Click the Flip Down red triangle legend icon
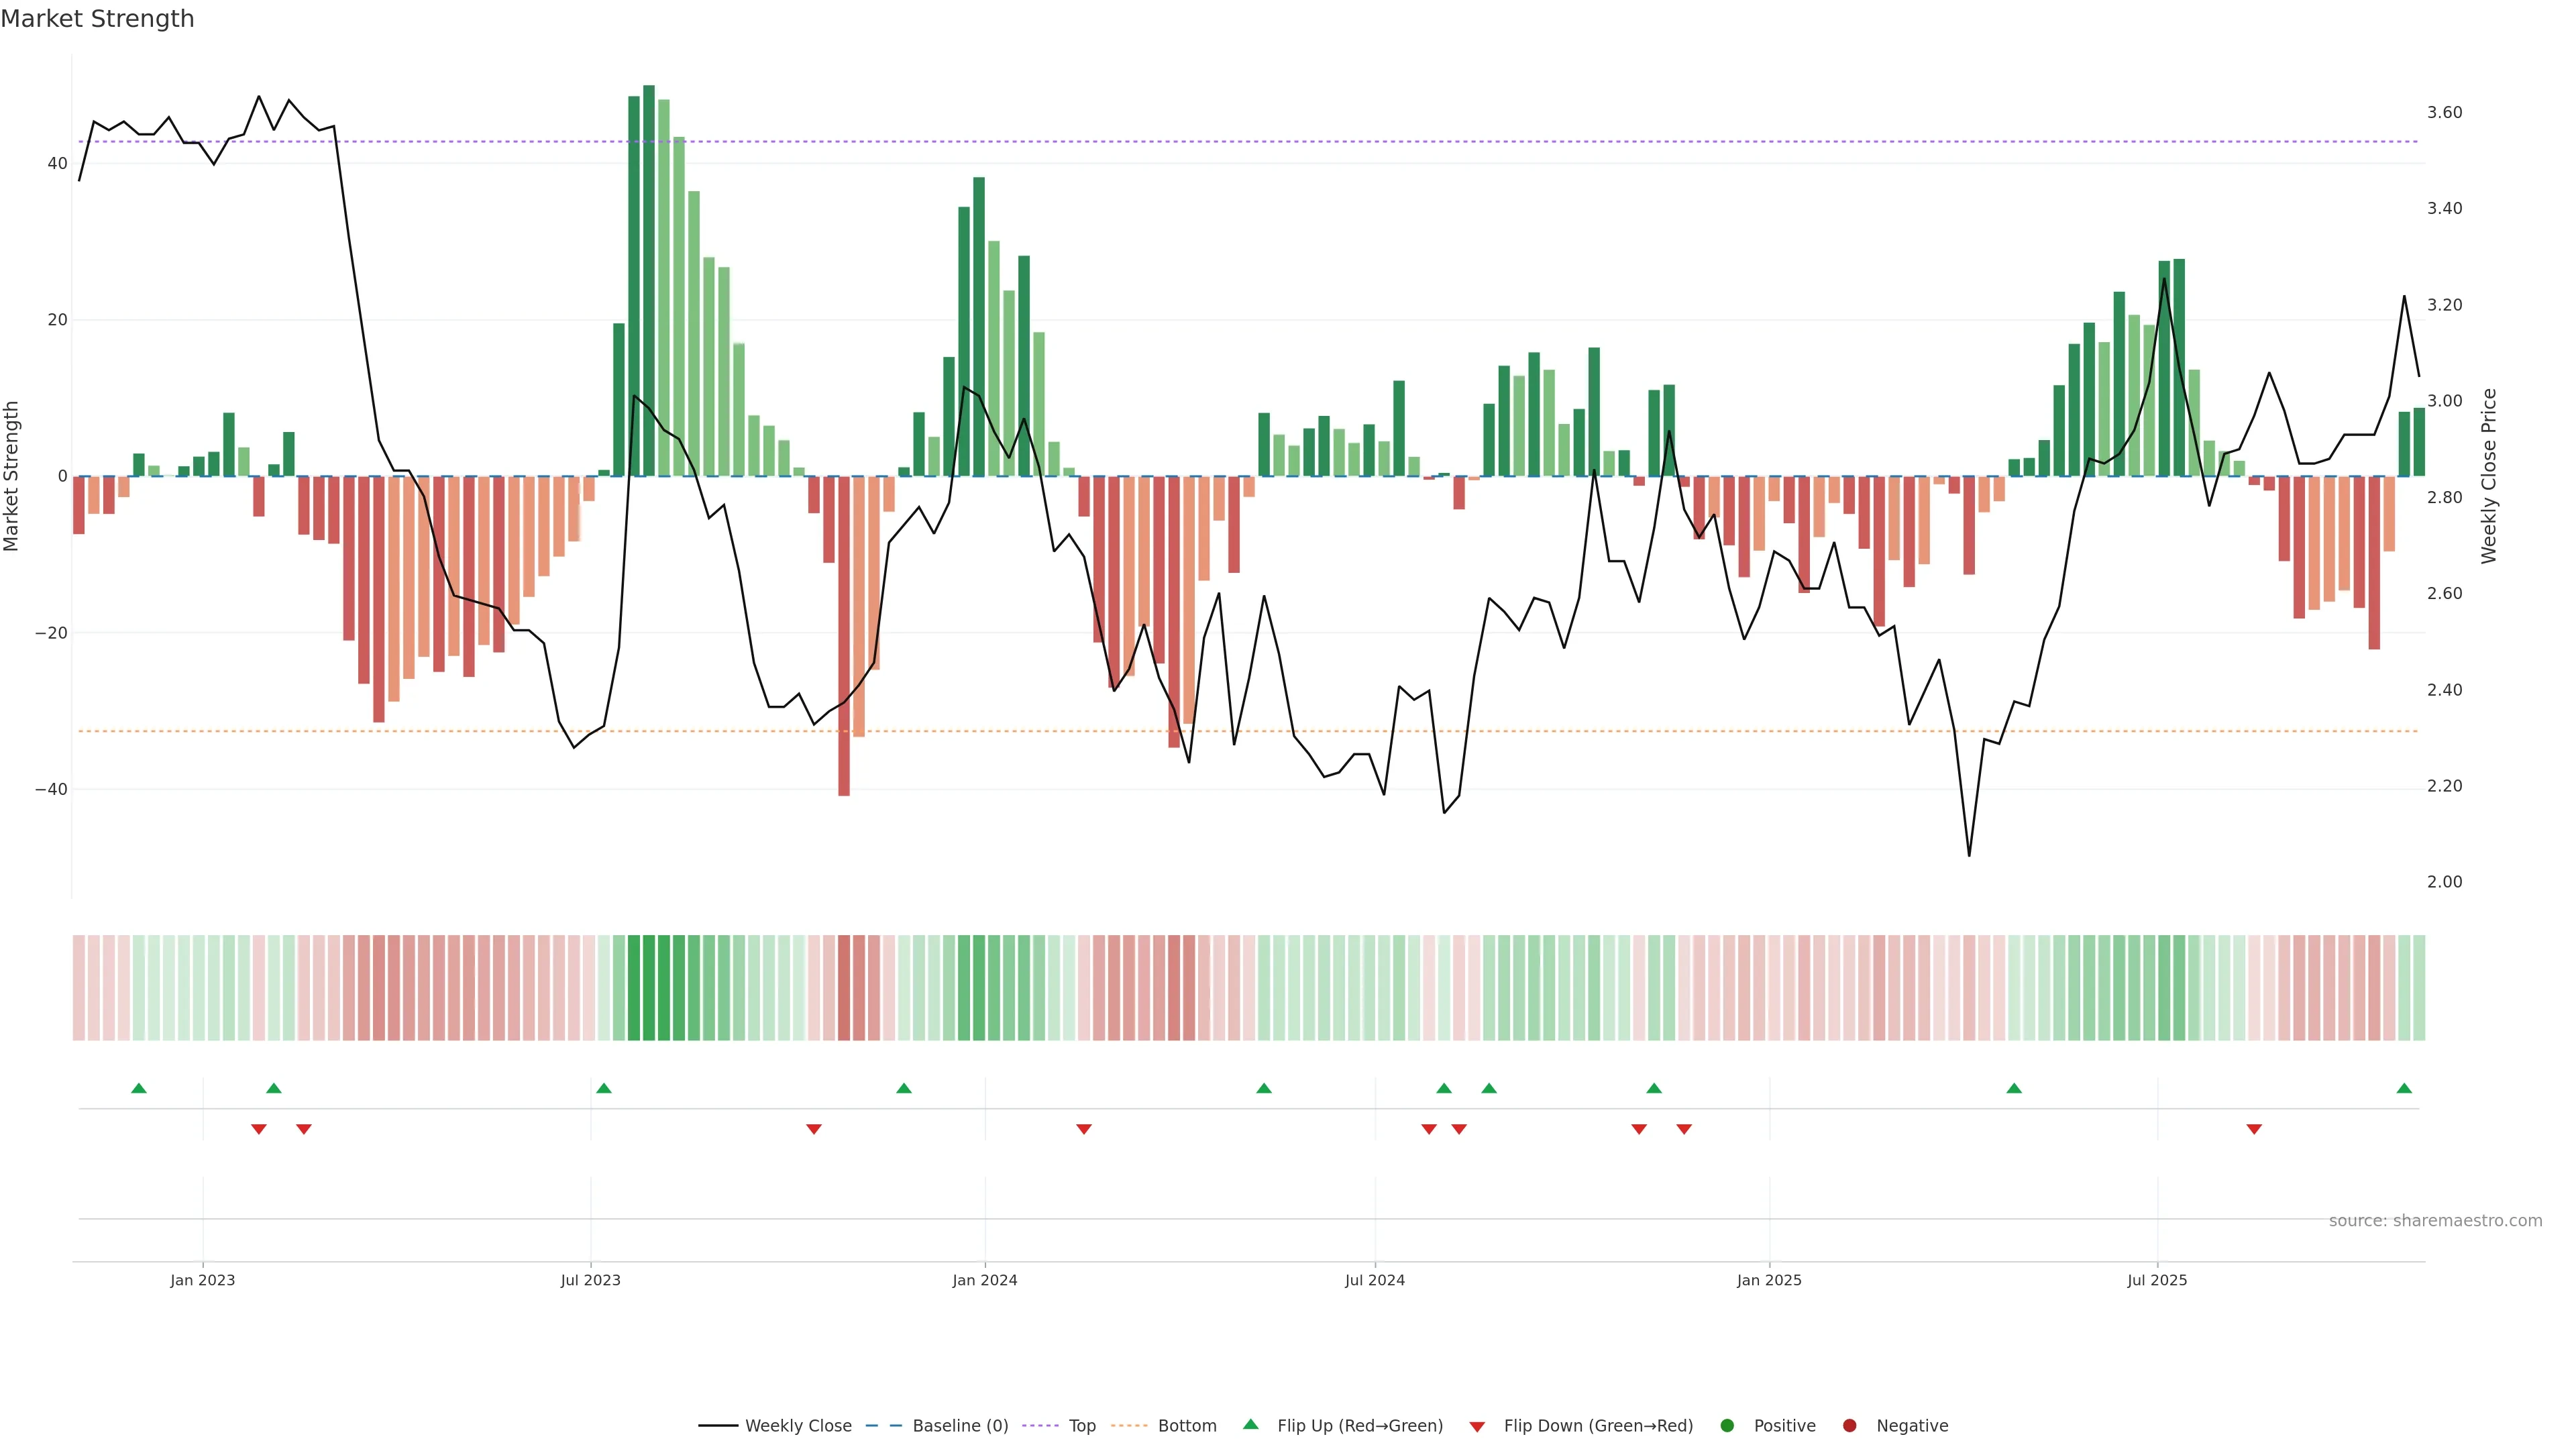 (1477, 1426)
